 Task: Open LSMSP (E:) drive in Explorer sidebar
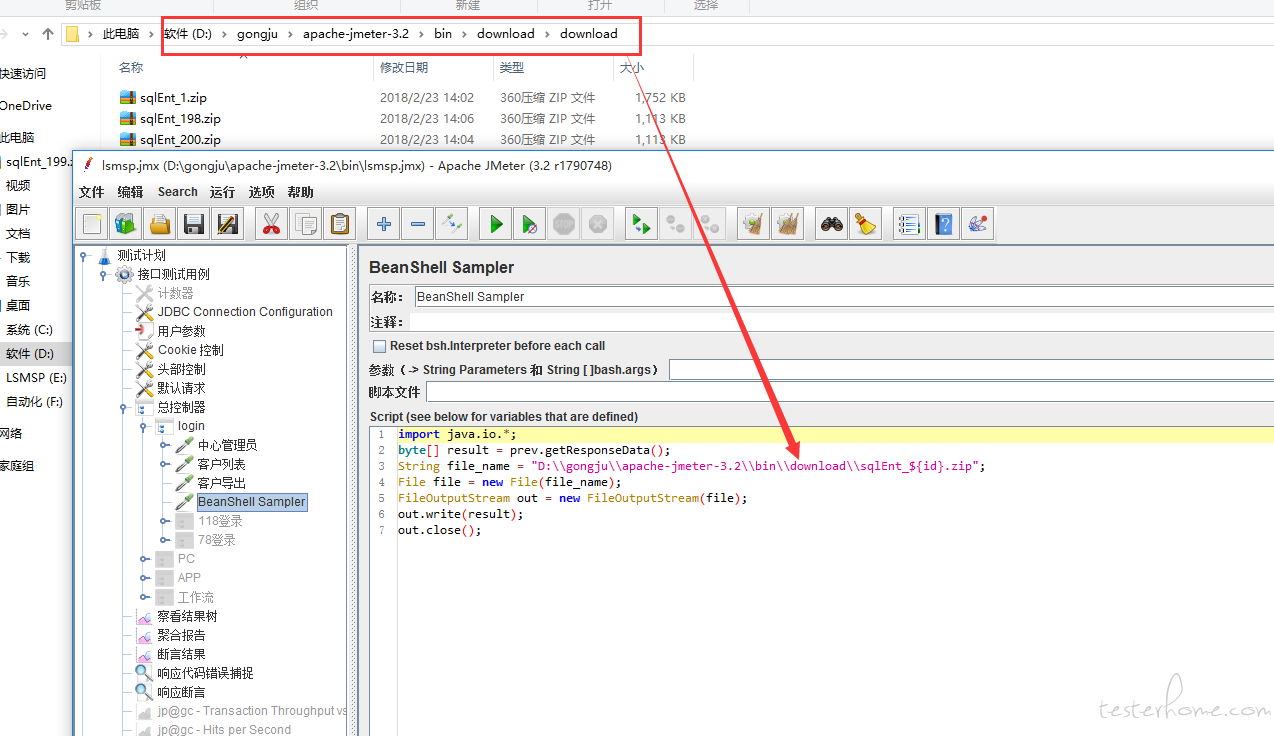36,378
